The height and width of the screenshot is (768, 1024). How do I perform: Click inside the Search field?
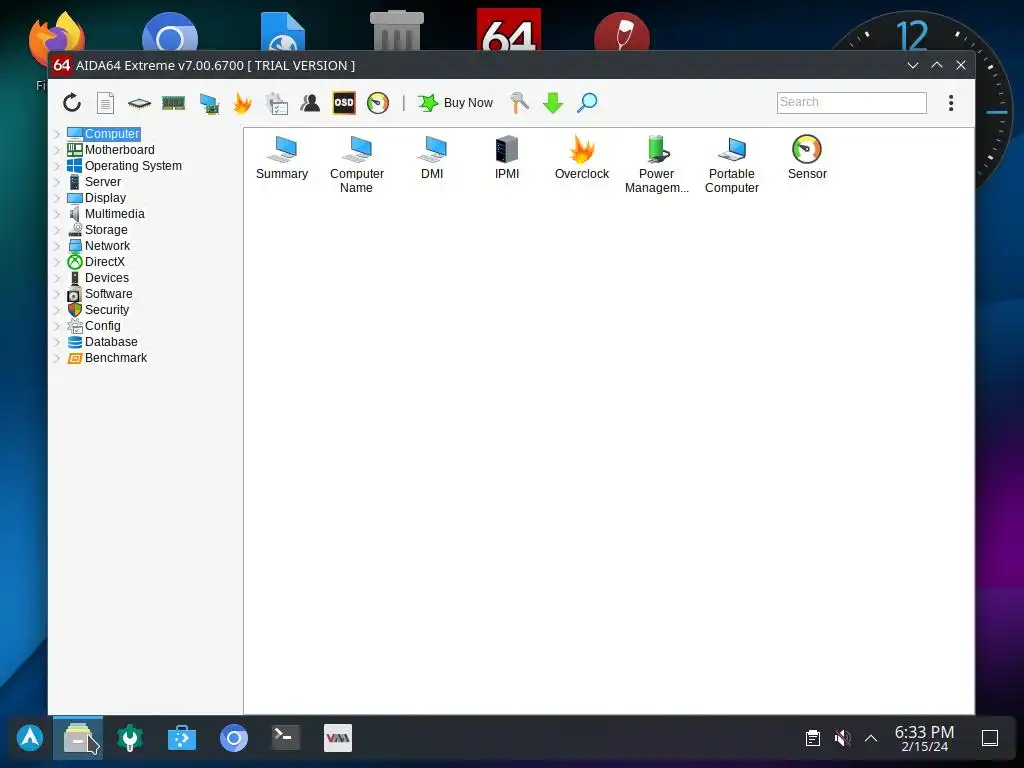click(852, 103)
